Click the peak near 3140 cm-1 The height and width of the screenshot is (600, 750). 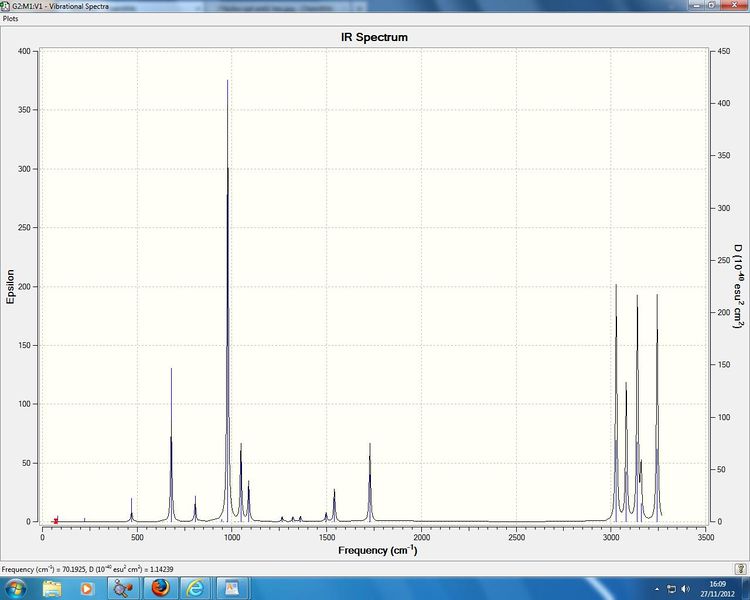click(x=637, y=407)
